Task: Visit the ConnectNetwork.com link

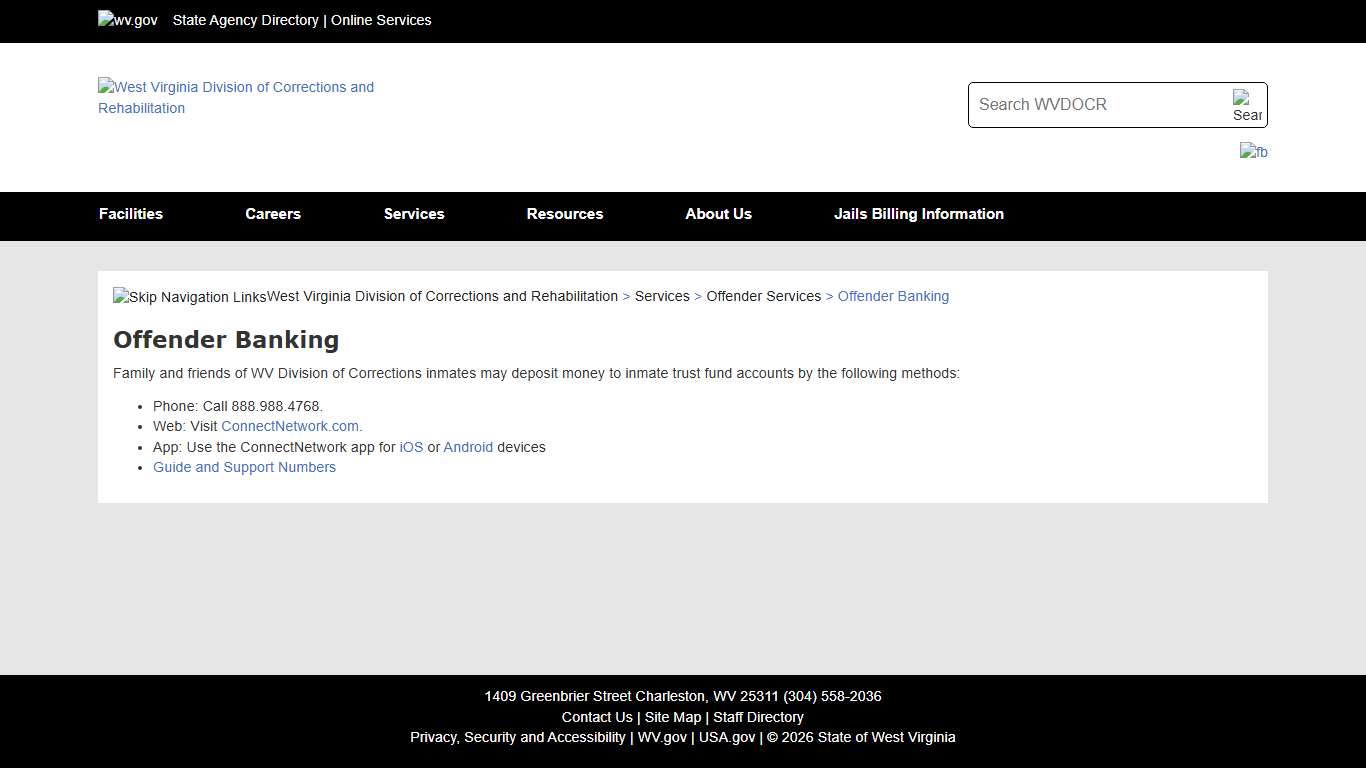Action: pos(291,426)
